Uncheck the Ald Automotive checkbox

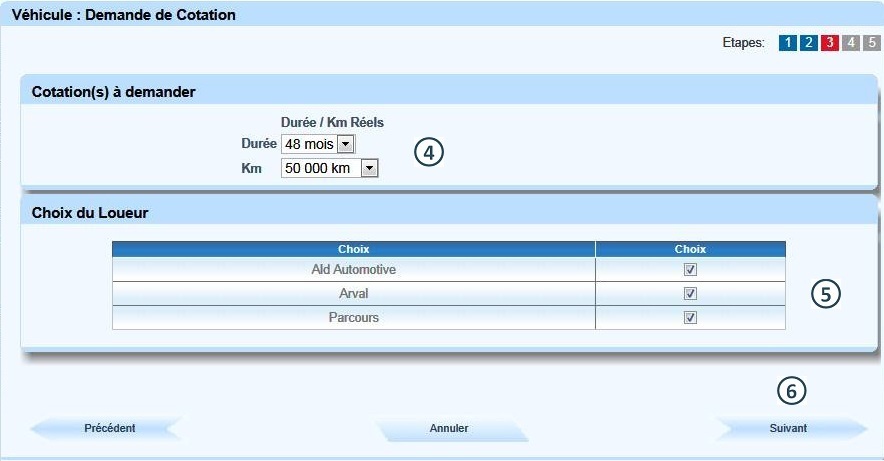(x=690, y=270)
